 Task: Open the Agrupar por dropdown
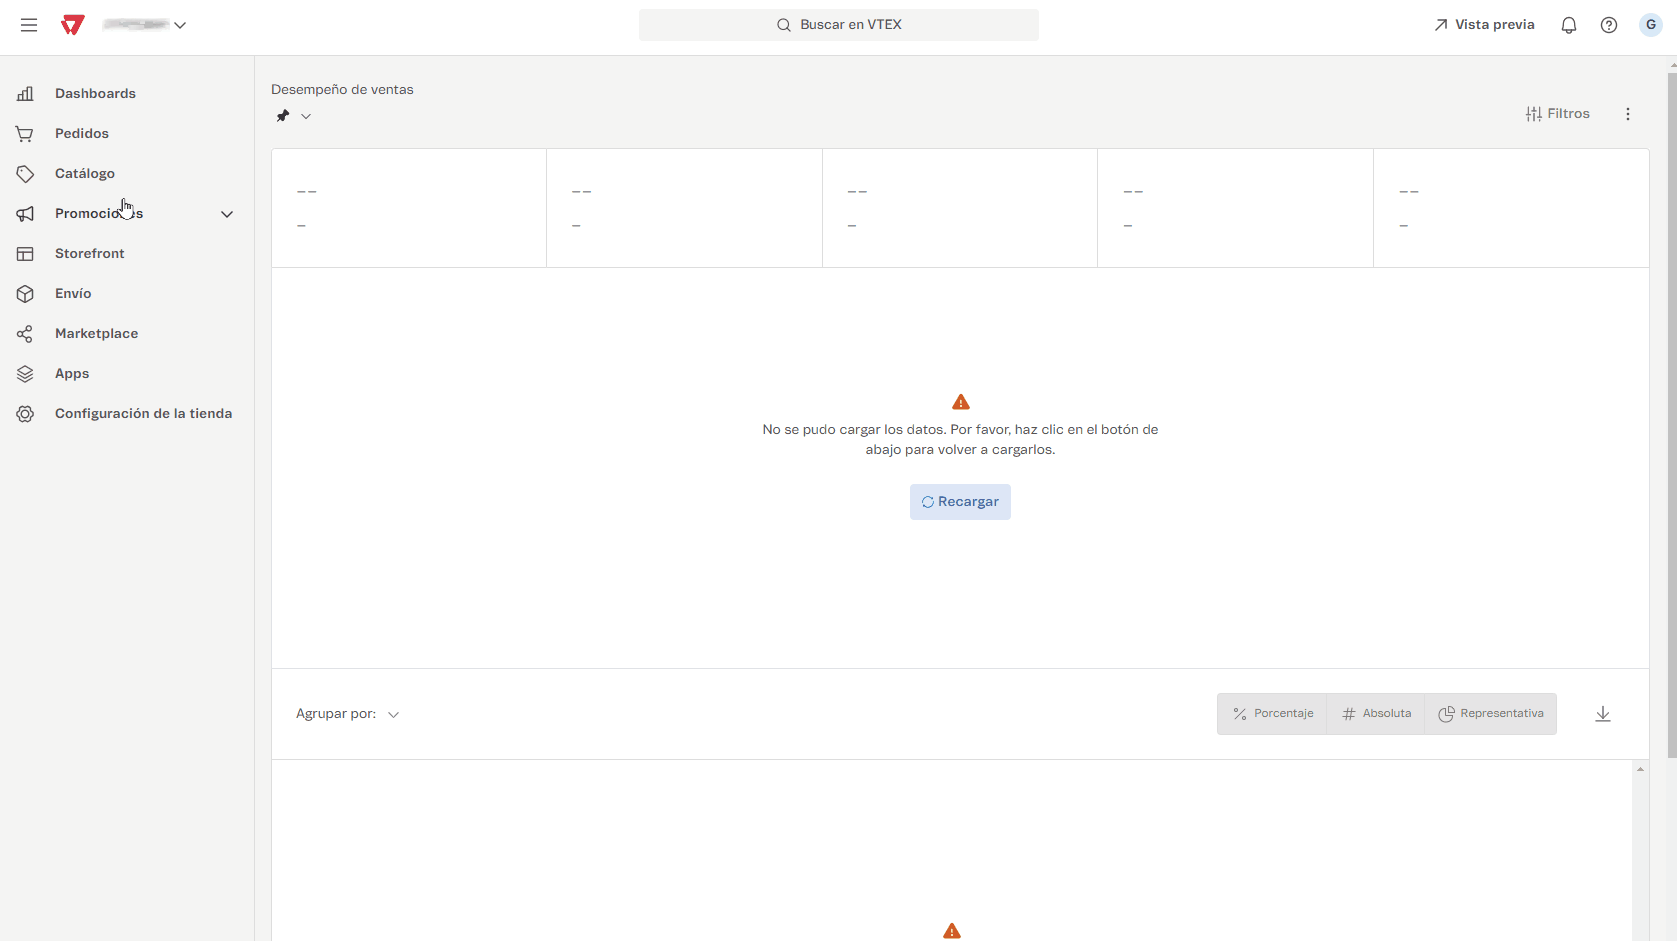(347, 714)
